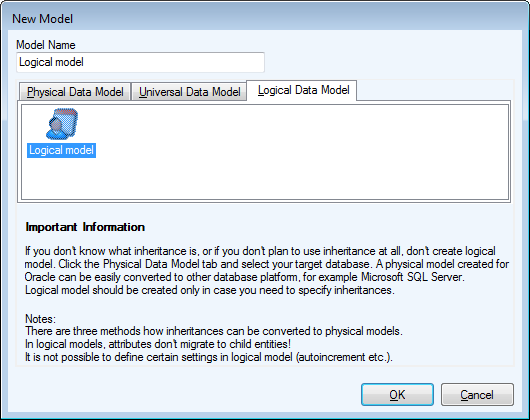Click the "New Model" title bar text
Screen dimensions: 530x420
[x=43, y=19]
